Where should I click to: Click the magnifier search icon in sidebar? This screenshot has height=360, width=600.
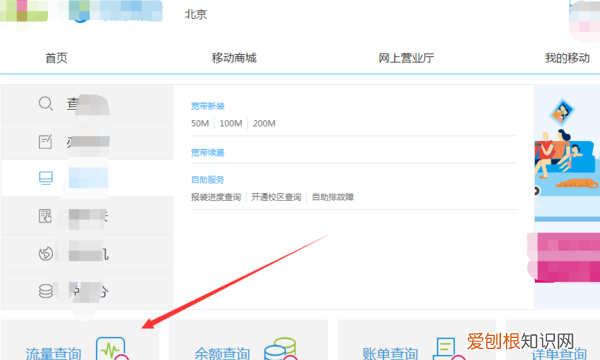pyautogui.click(x=46, y=104)
